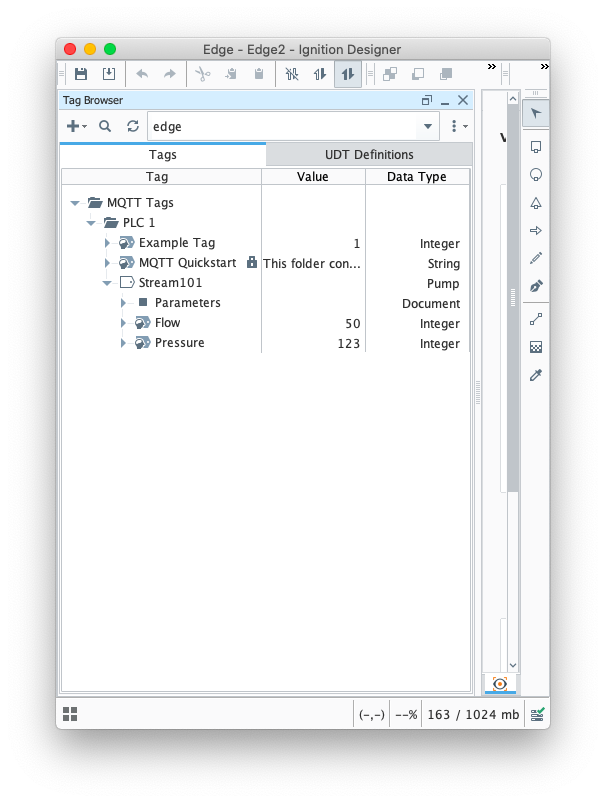Select the MQTT Tags folder row
Viewport: 606px width, 803px height.
coord(140,203)
